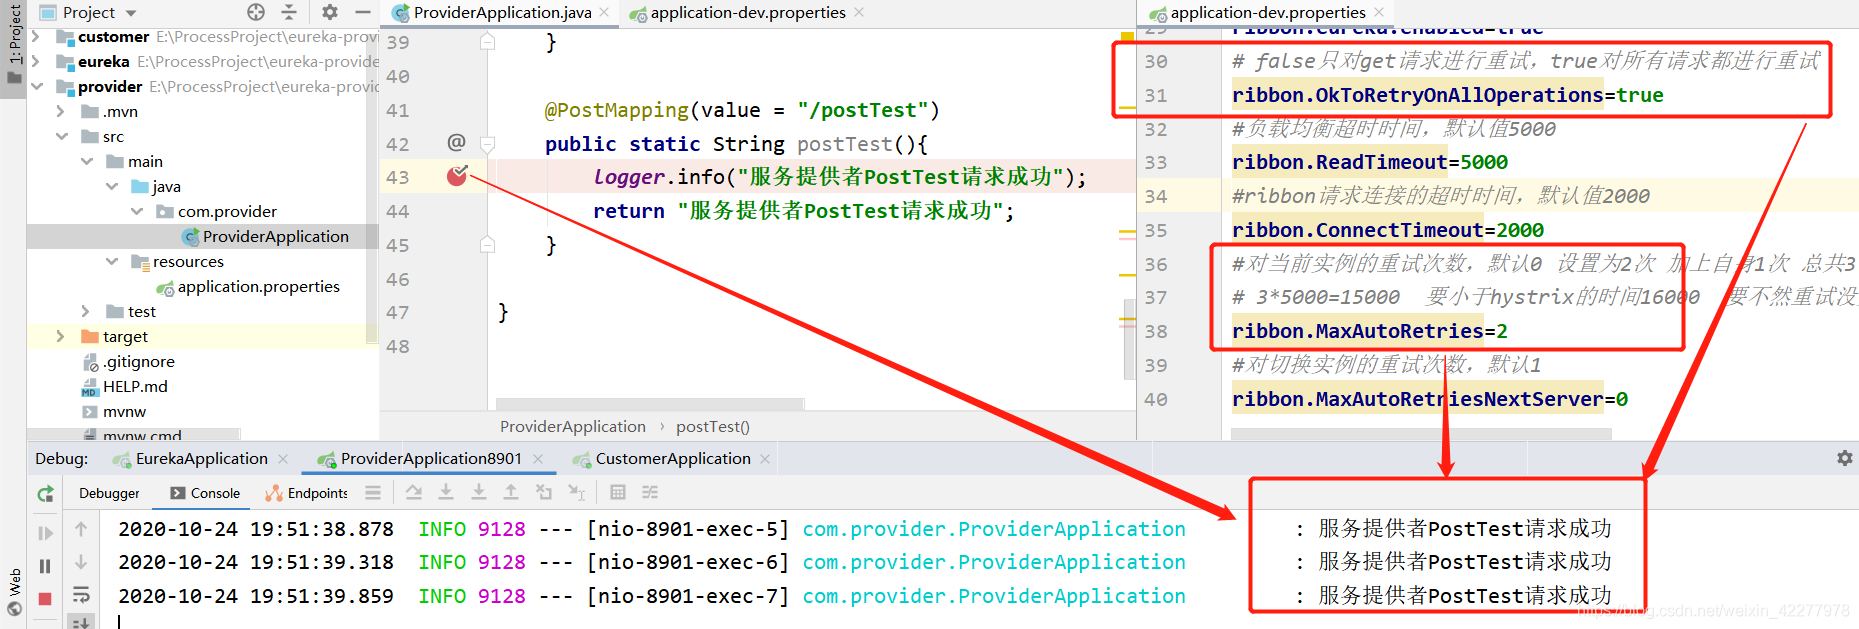This screenshot has height=629, width=1859.
Task: Select the EurekaApplication debug session tab
Action: tap(200, 459)
